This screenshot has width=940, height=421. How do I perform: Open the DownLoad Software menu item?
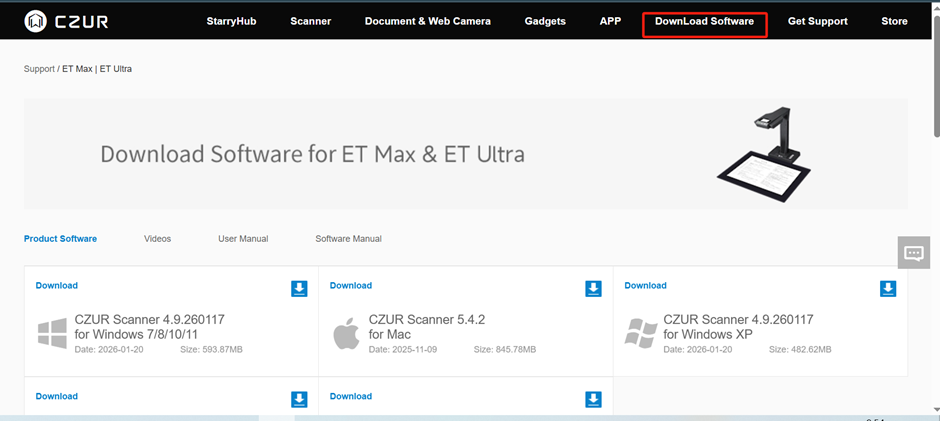(x=704, y=21)
